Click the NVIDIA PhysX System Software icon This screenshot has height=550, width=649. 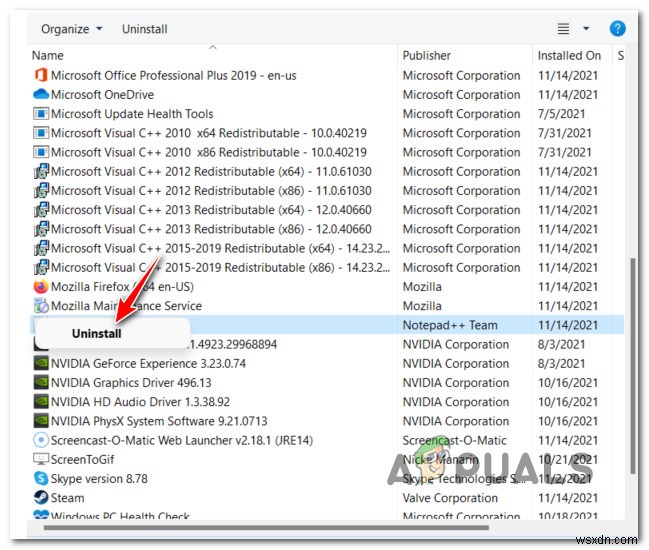[x=41, y=421]
